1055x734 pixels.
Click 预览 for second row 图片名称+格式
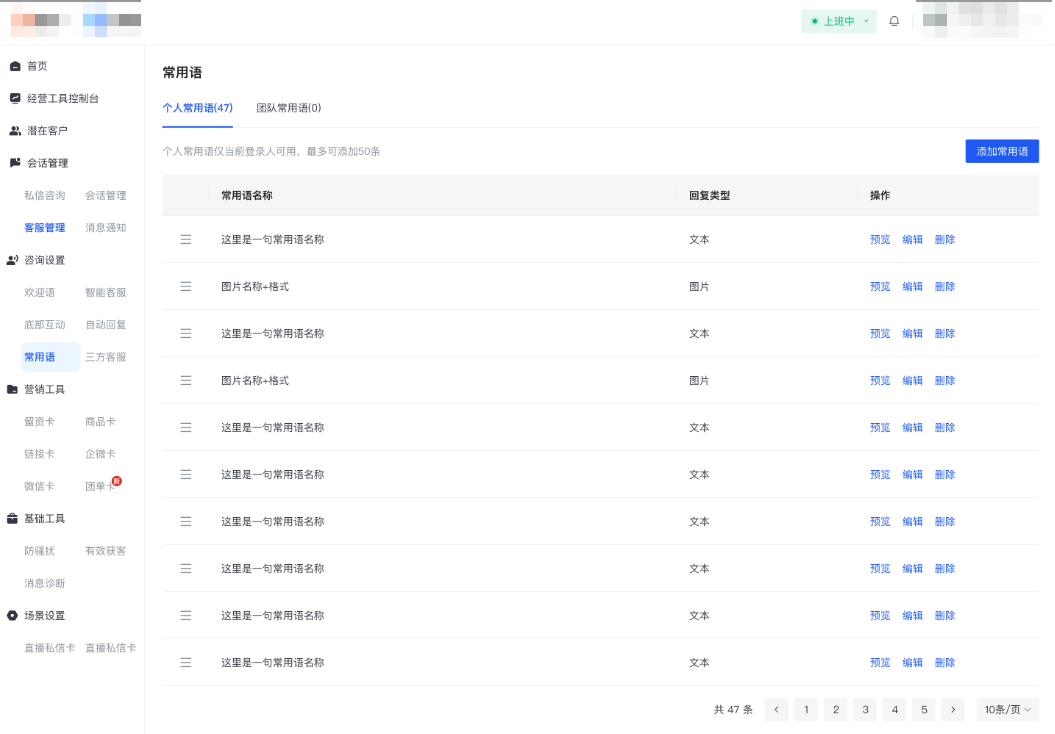coord(880,286)
